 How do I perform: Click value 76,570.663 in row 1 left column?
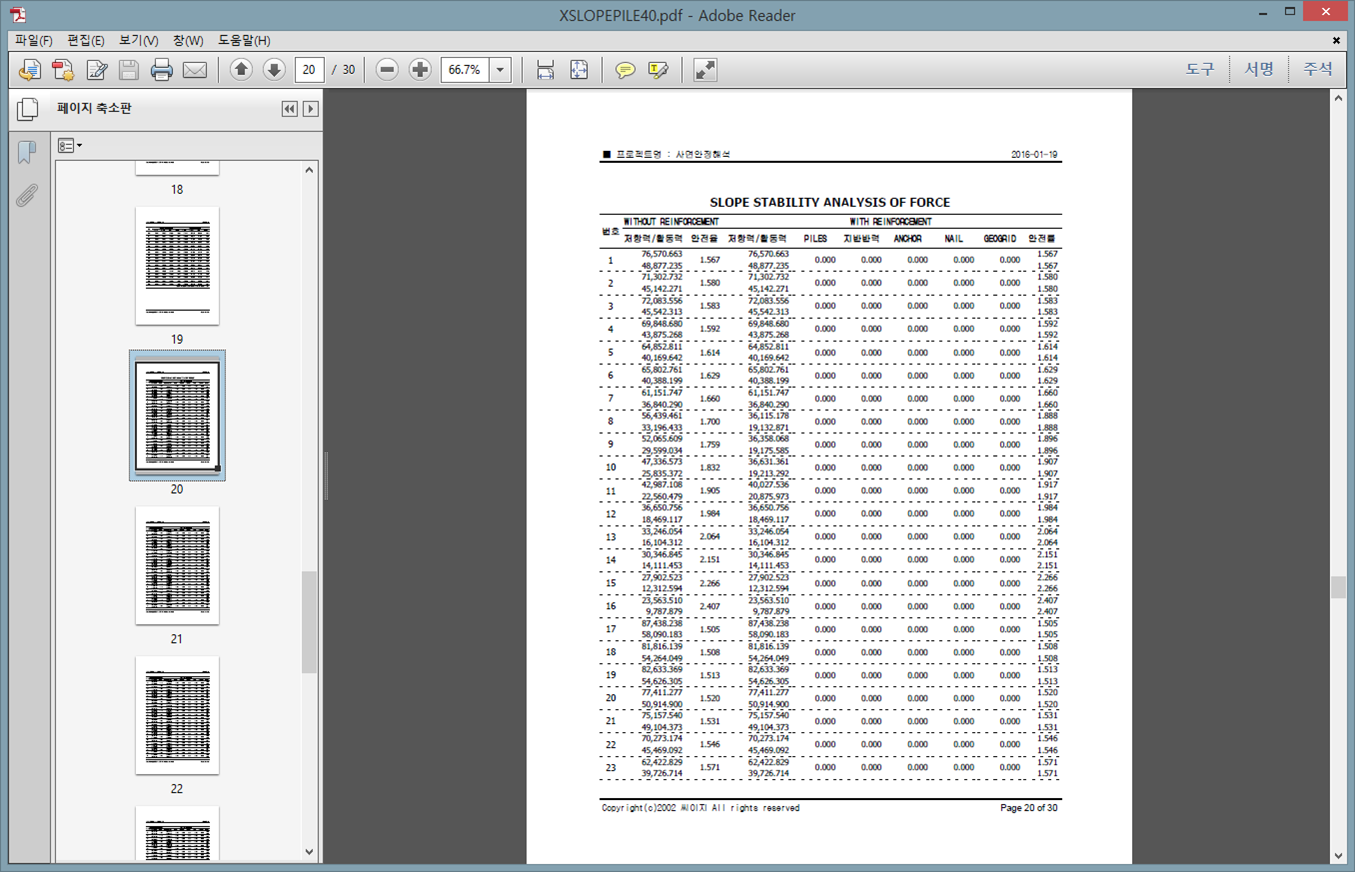662,254
